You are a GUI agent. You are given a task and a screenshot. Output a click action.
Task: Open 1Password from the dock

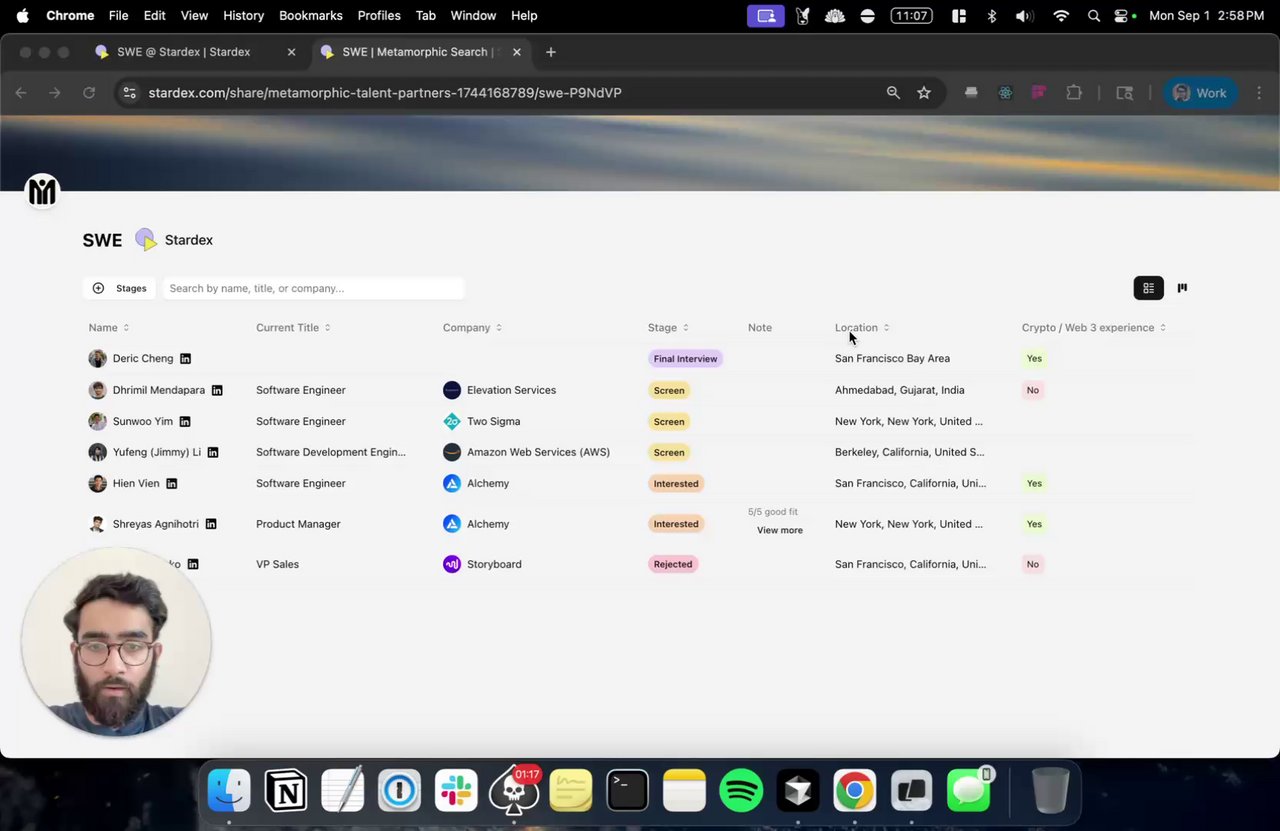pos(399,791)
